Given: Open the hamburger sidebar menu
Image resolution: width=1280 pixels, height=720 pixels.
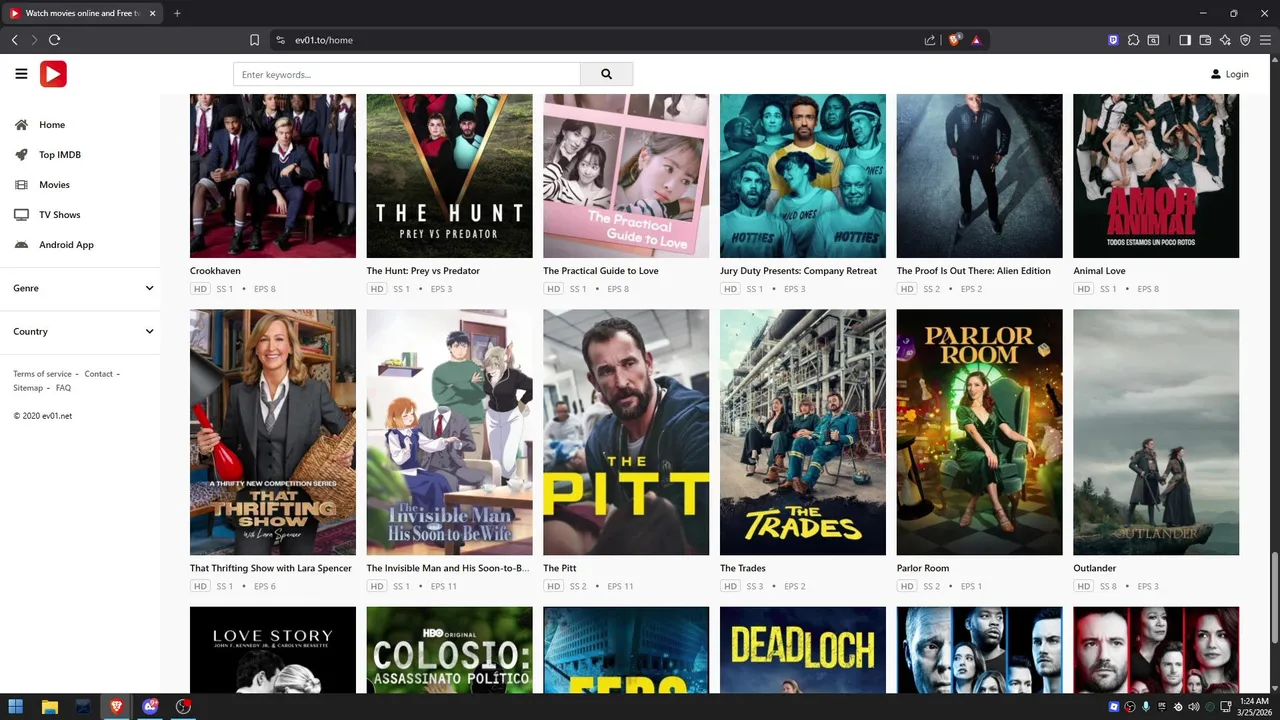Looking at the screenshot, I should [21, 74].
